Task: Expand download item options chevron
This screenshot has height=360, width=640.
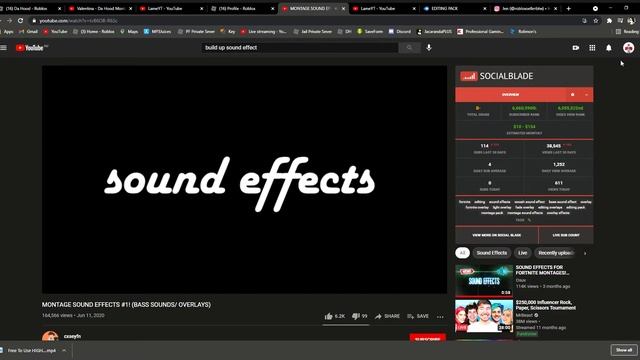Action: pyautogui.click(x=64, y=350)
